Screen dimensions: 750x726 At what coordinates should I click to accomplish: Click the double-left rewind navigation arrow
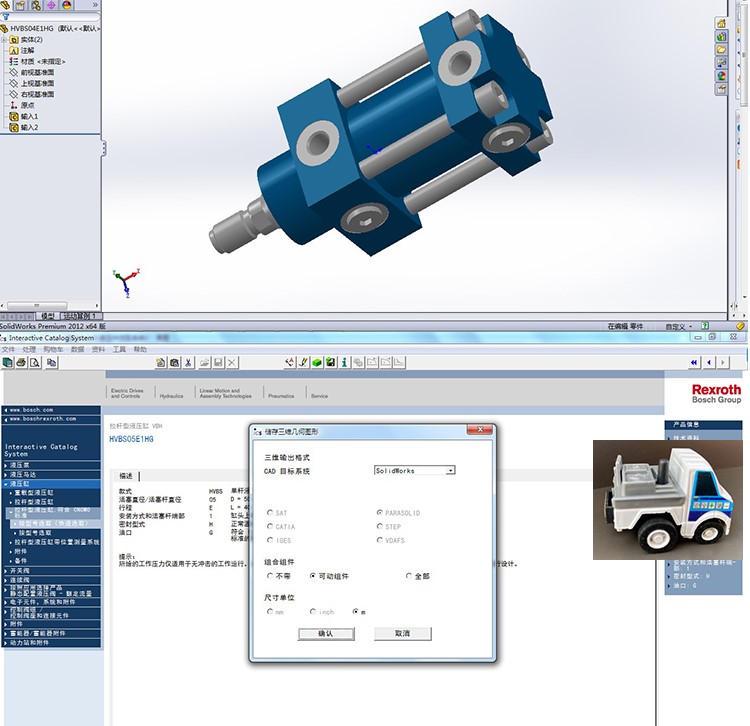(694, 363)
